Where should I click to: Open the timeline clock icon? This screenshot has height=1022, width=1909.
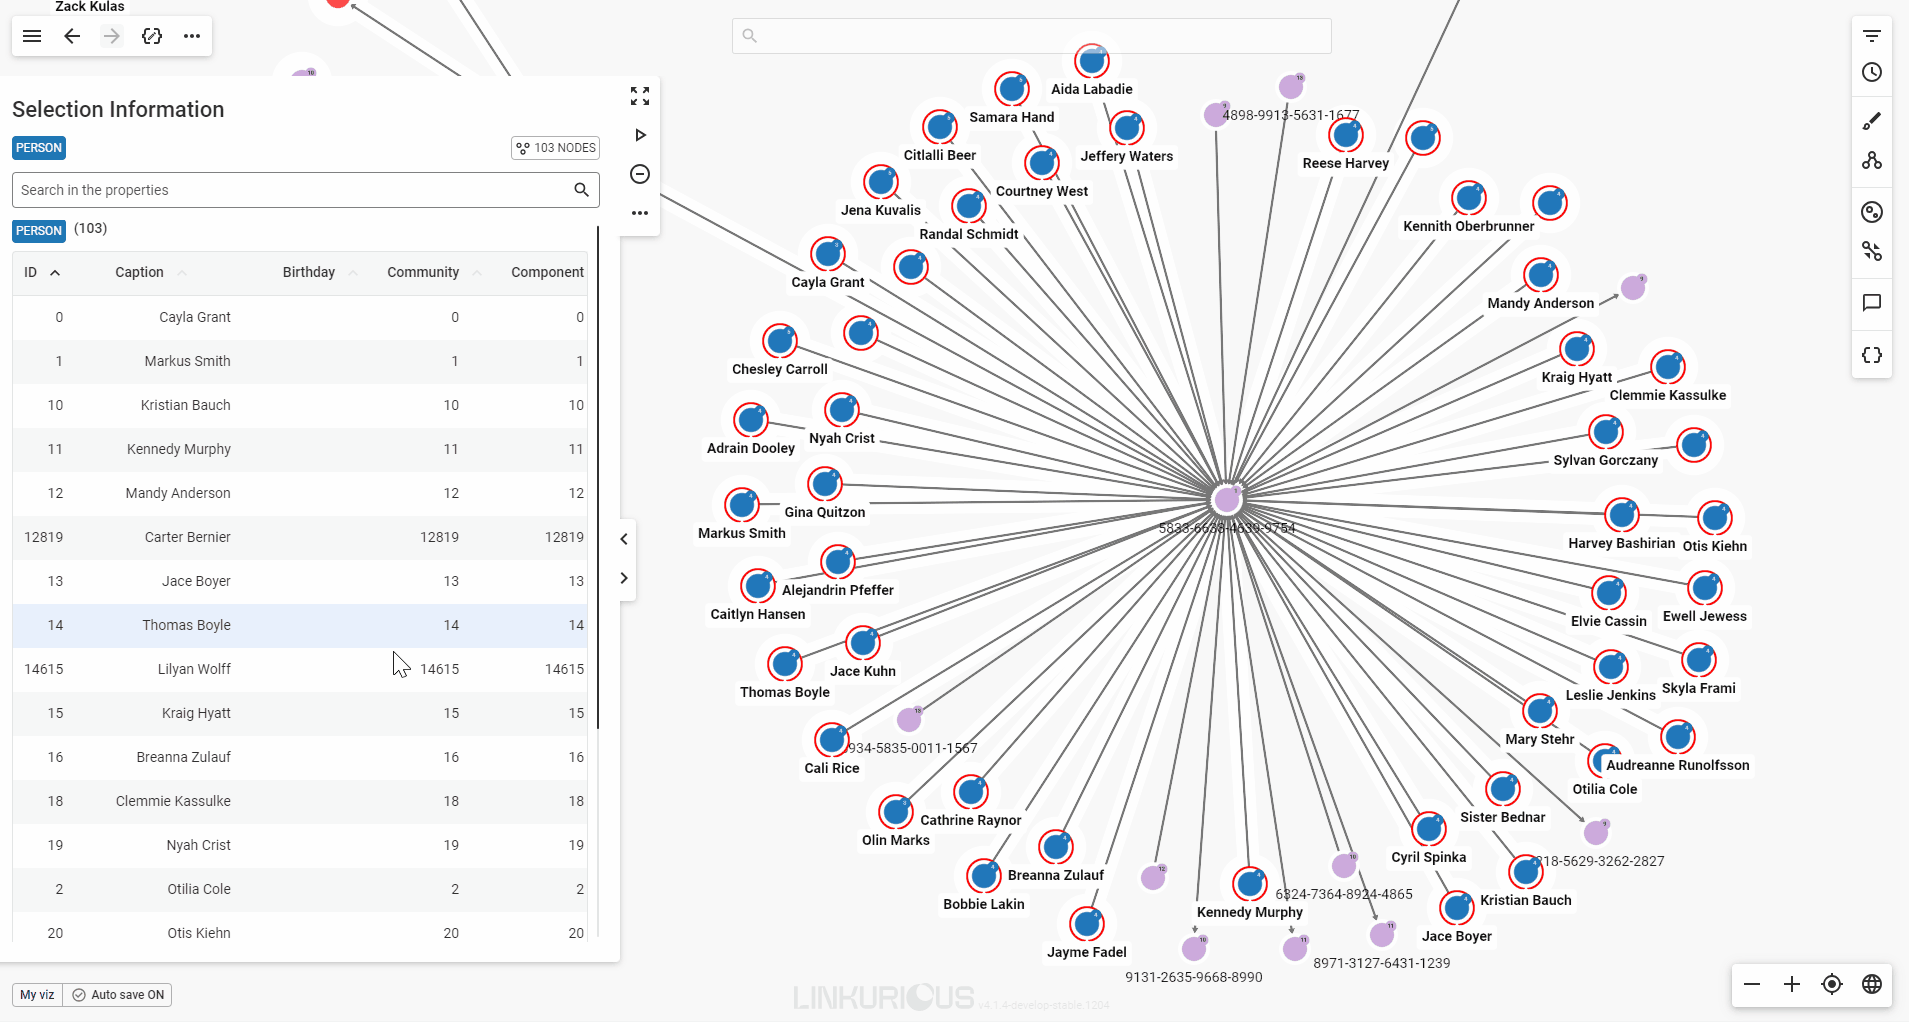pyautogui.click(x=1872, y=72)
